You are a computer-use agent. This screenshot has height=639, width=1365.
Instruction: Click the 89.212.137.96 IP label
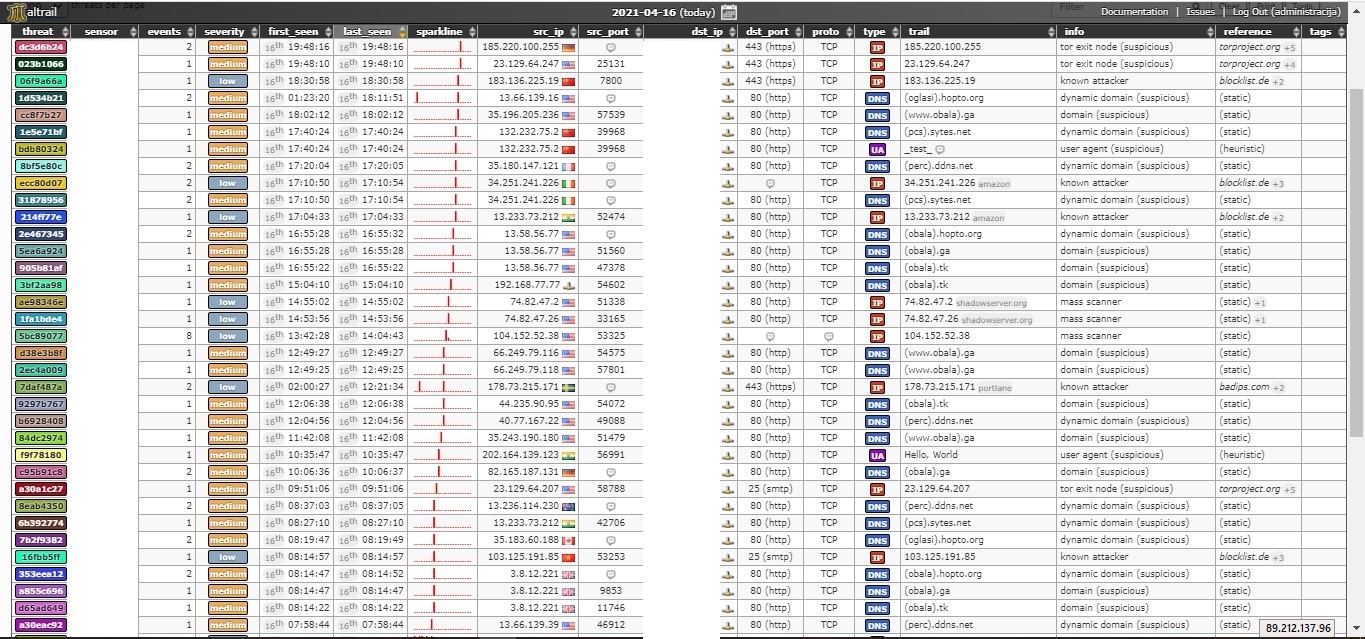[x=1298, y=628]
